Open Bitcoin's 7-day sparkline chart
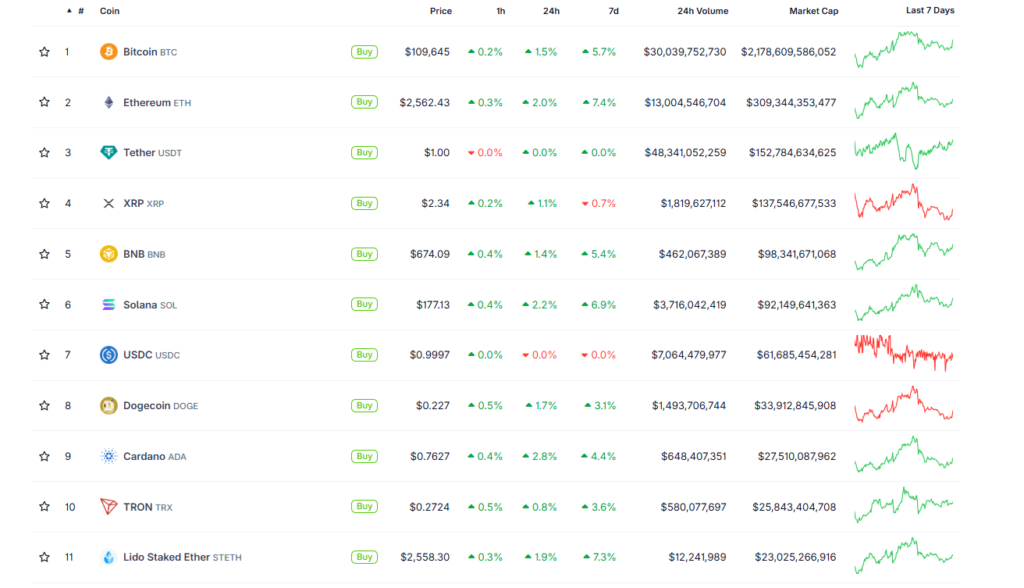The height and width of the screenshot is (588, 1024). pyautogui.click(x=904, y=50)
